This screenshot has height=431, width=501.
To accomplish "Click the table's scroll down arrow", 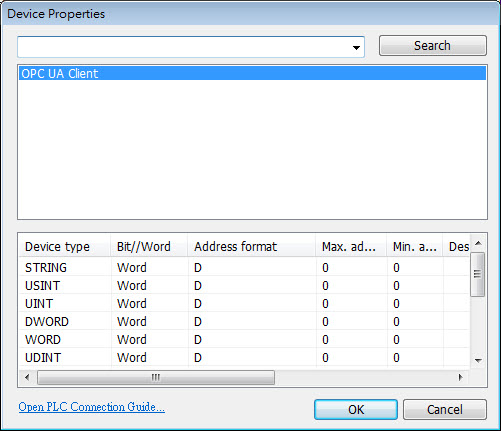I will point(478,360).
